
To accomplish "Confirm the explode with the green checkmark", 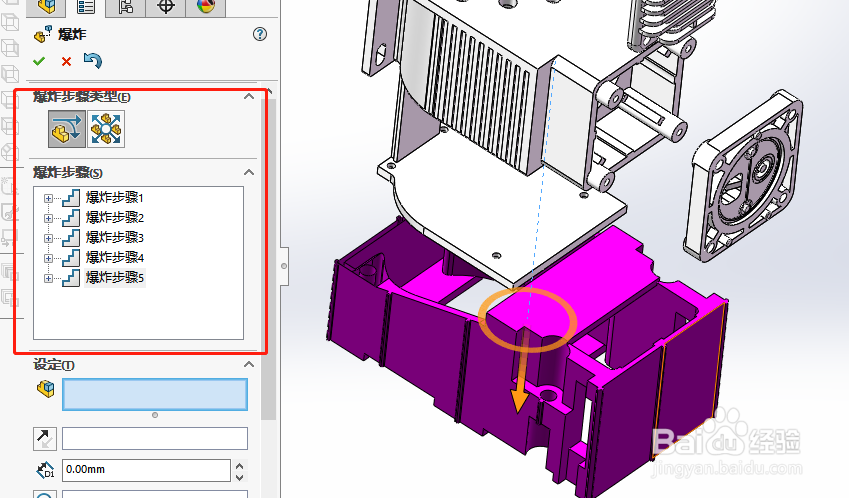I will [x=39, y=61].
